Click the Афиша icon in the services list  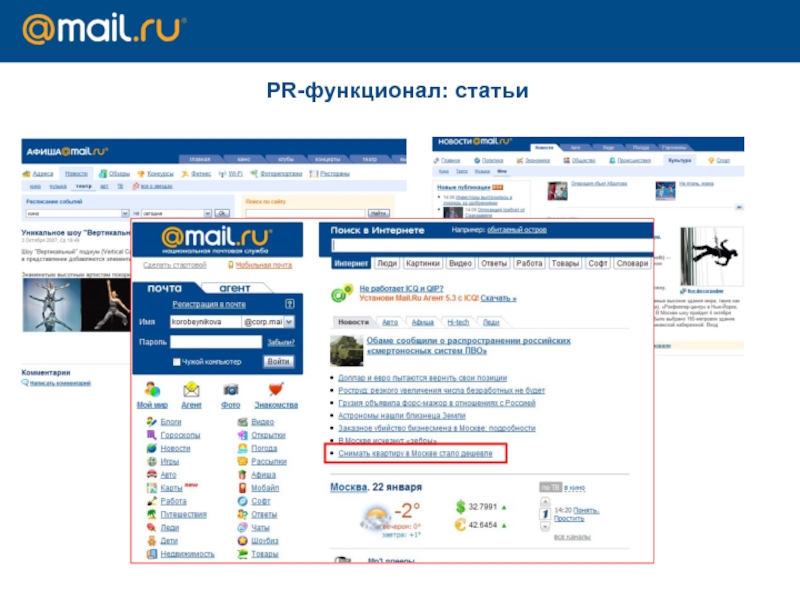[242, 474]
